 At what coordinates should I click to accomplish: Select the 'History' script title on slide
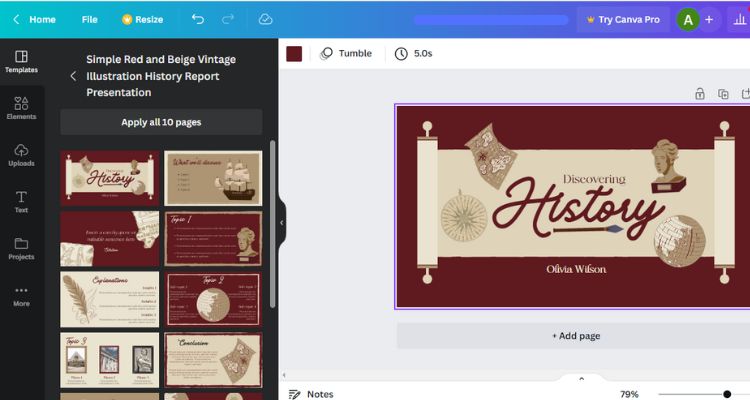click(x=578, y=209)
